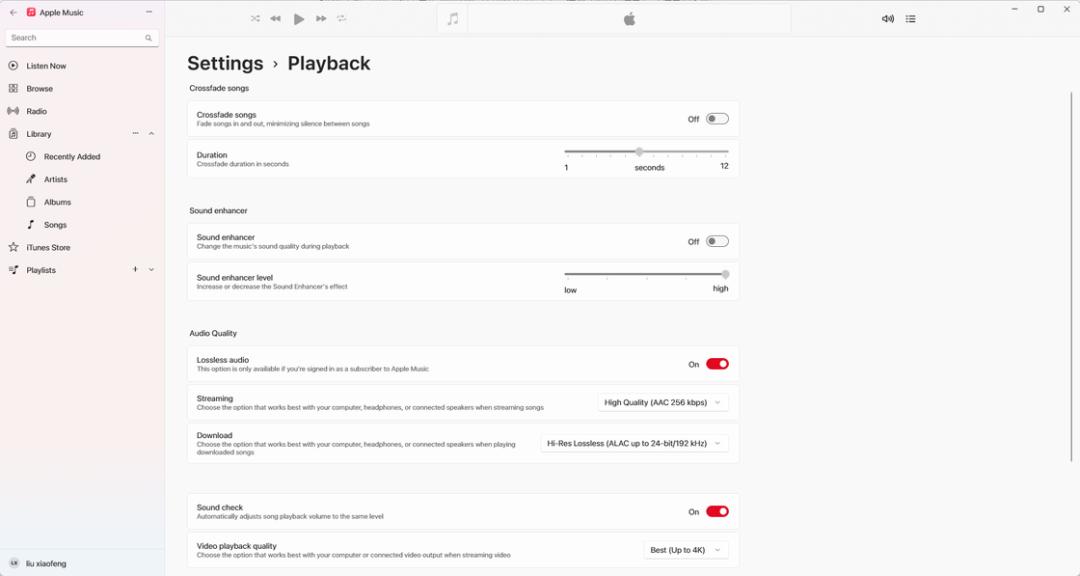Turn on the Sound enhancer toggle
The height and width of the screenshot is (576, 1080).
pos(717,242)
